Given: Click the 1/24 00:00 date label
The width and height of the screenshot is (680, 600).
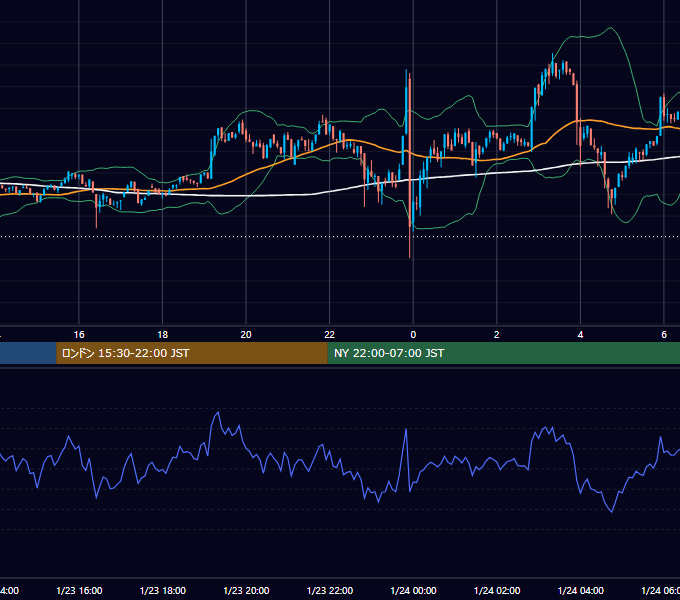Looking at the screenshot, I should 413,590.
